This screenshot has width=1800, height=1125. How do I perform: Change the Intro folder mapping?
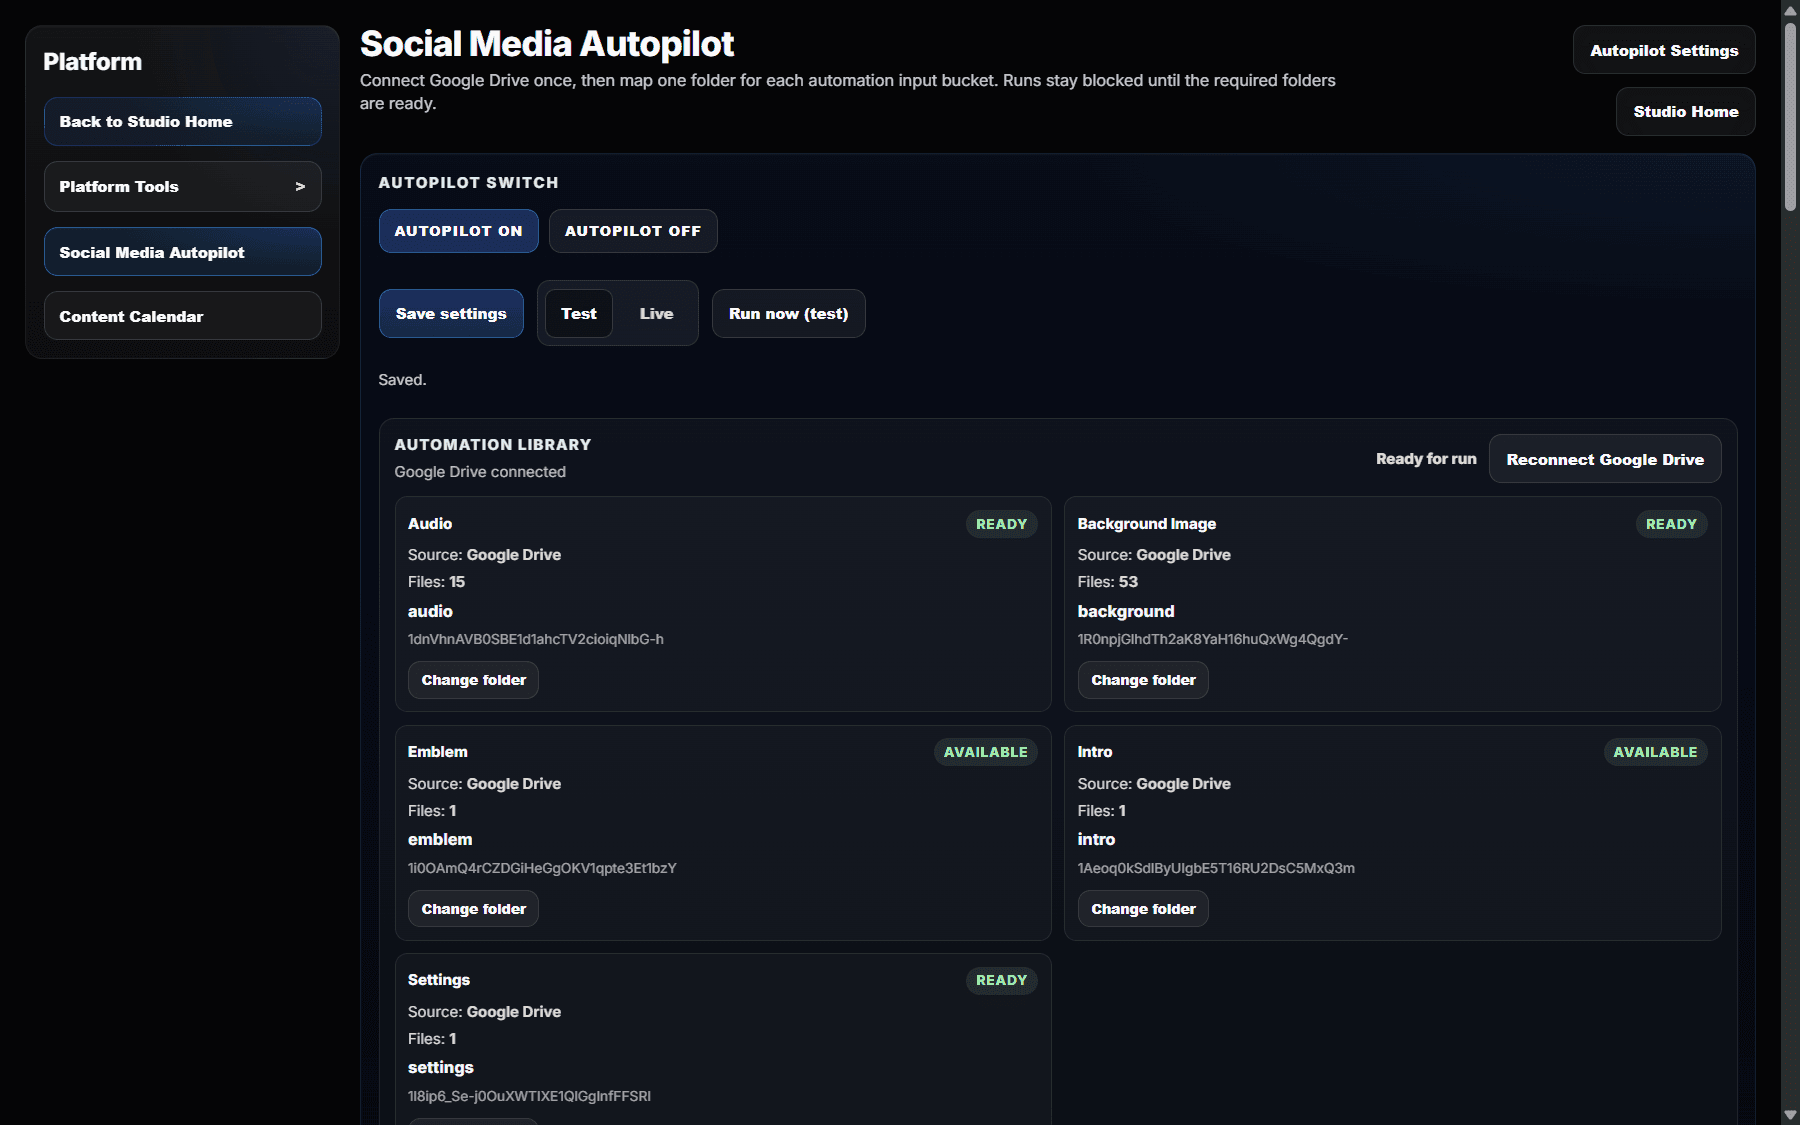1142,908
